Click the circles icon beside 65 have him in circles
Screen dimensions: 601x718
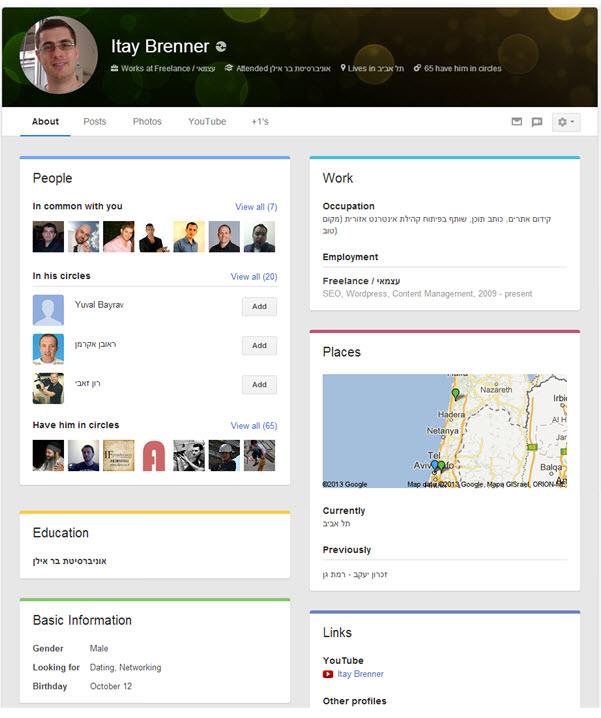[x=417, y=69]
